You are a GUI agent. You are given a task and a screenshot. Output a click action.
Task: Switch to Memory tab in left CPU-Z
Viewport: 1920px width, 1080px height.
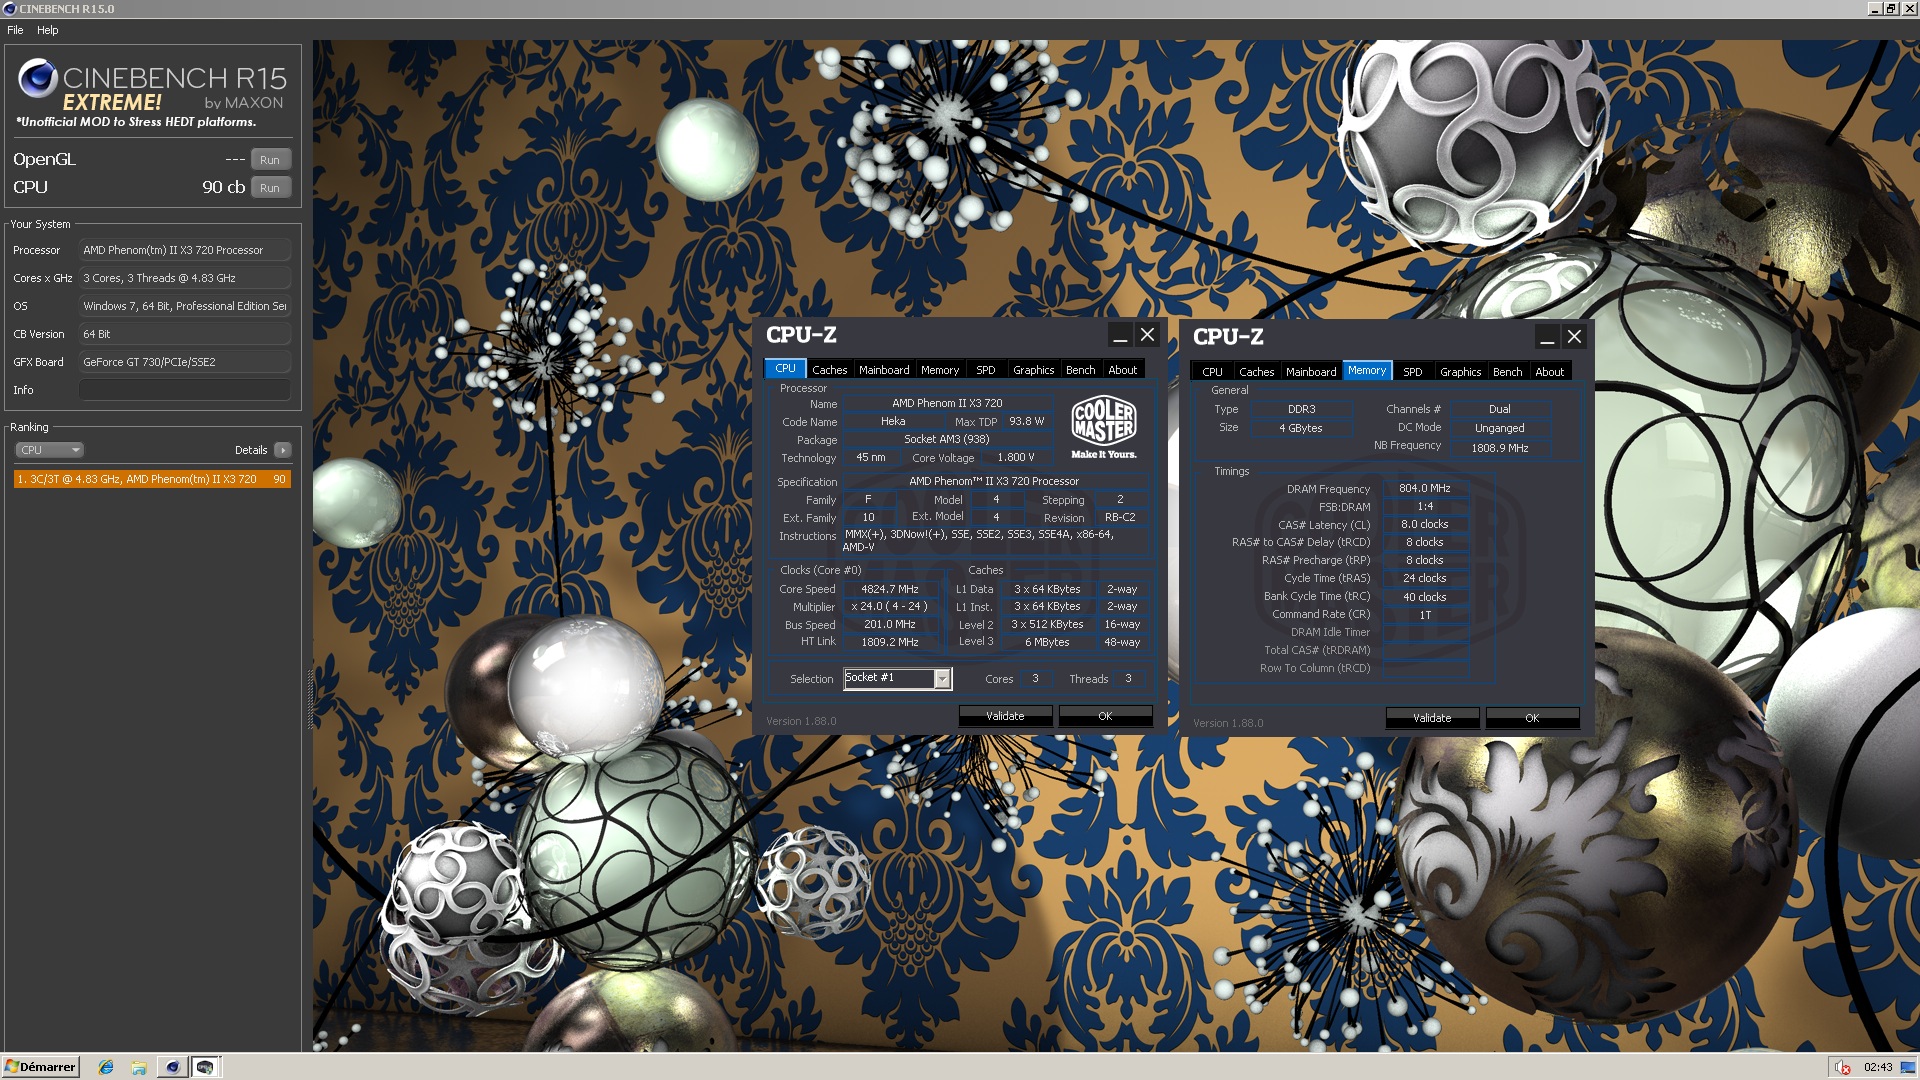(940, 370)
